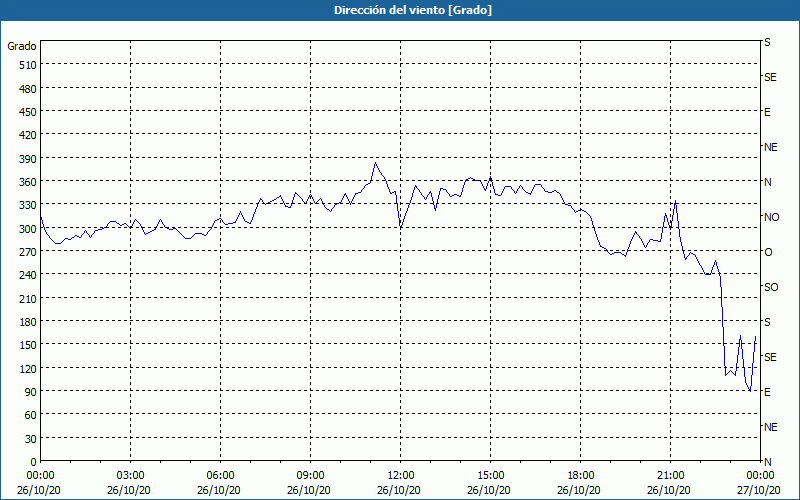
Task: Pick the 390 tick label
Action: [x=28, y=159]
